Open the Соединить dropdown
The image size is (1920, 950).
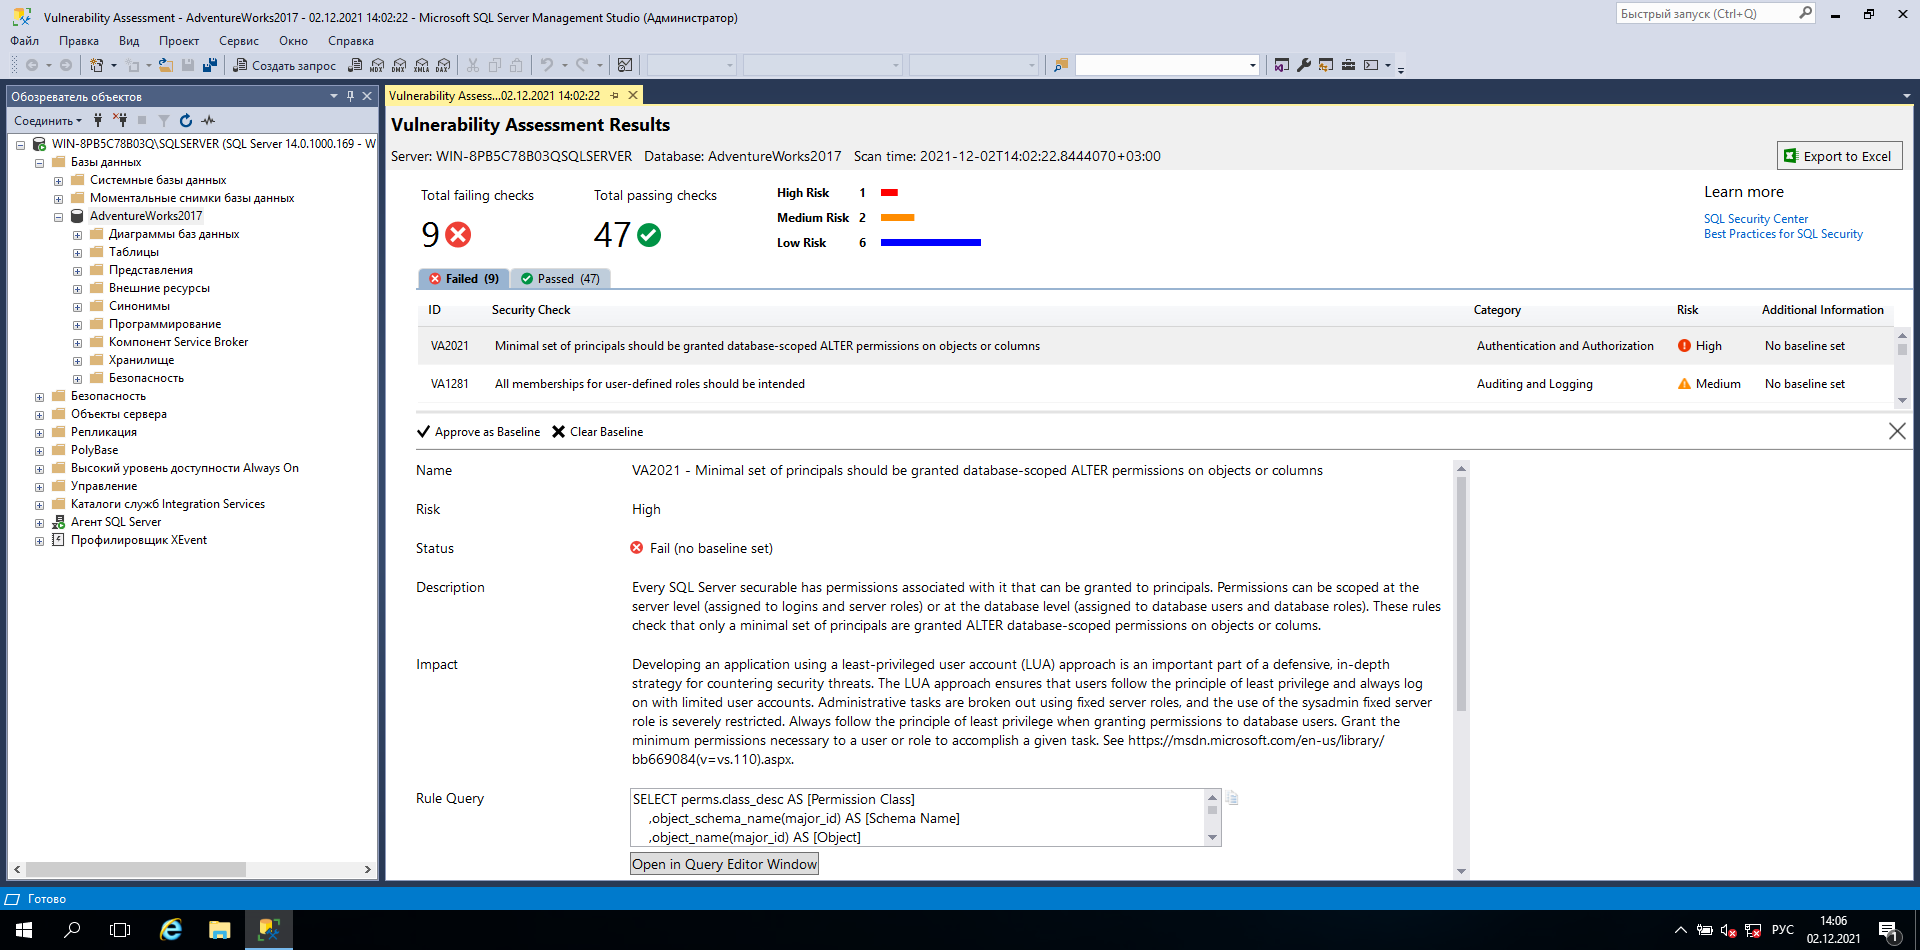coord(48,120)
